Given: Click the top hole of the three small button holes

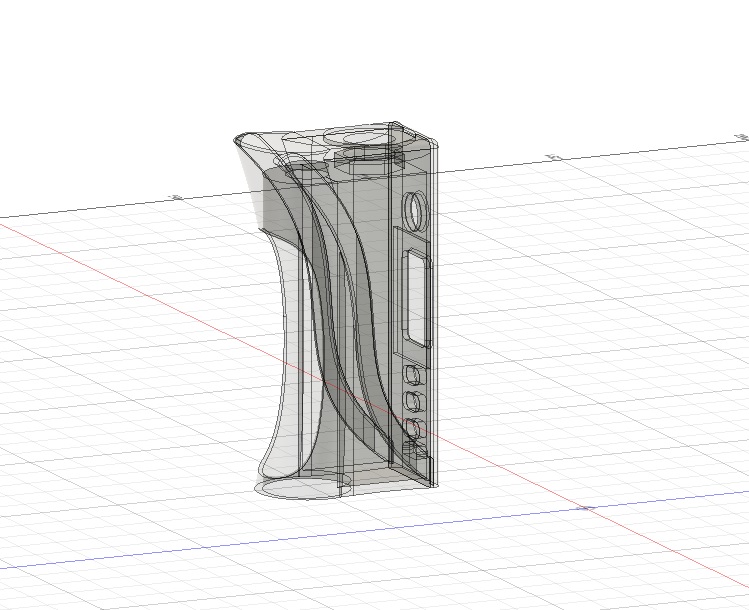Looking at the screenshot, I should tap(413, 375).
